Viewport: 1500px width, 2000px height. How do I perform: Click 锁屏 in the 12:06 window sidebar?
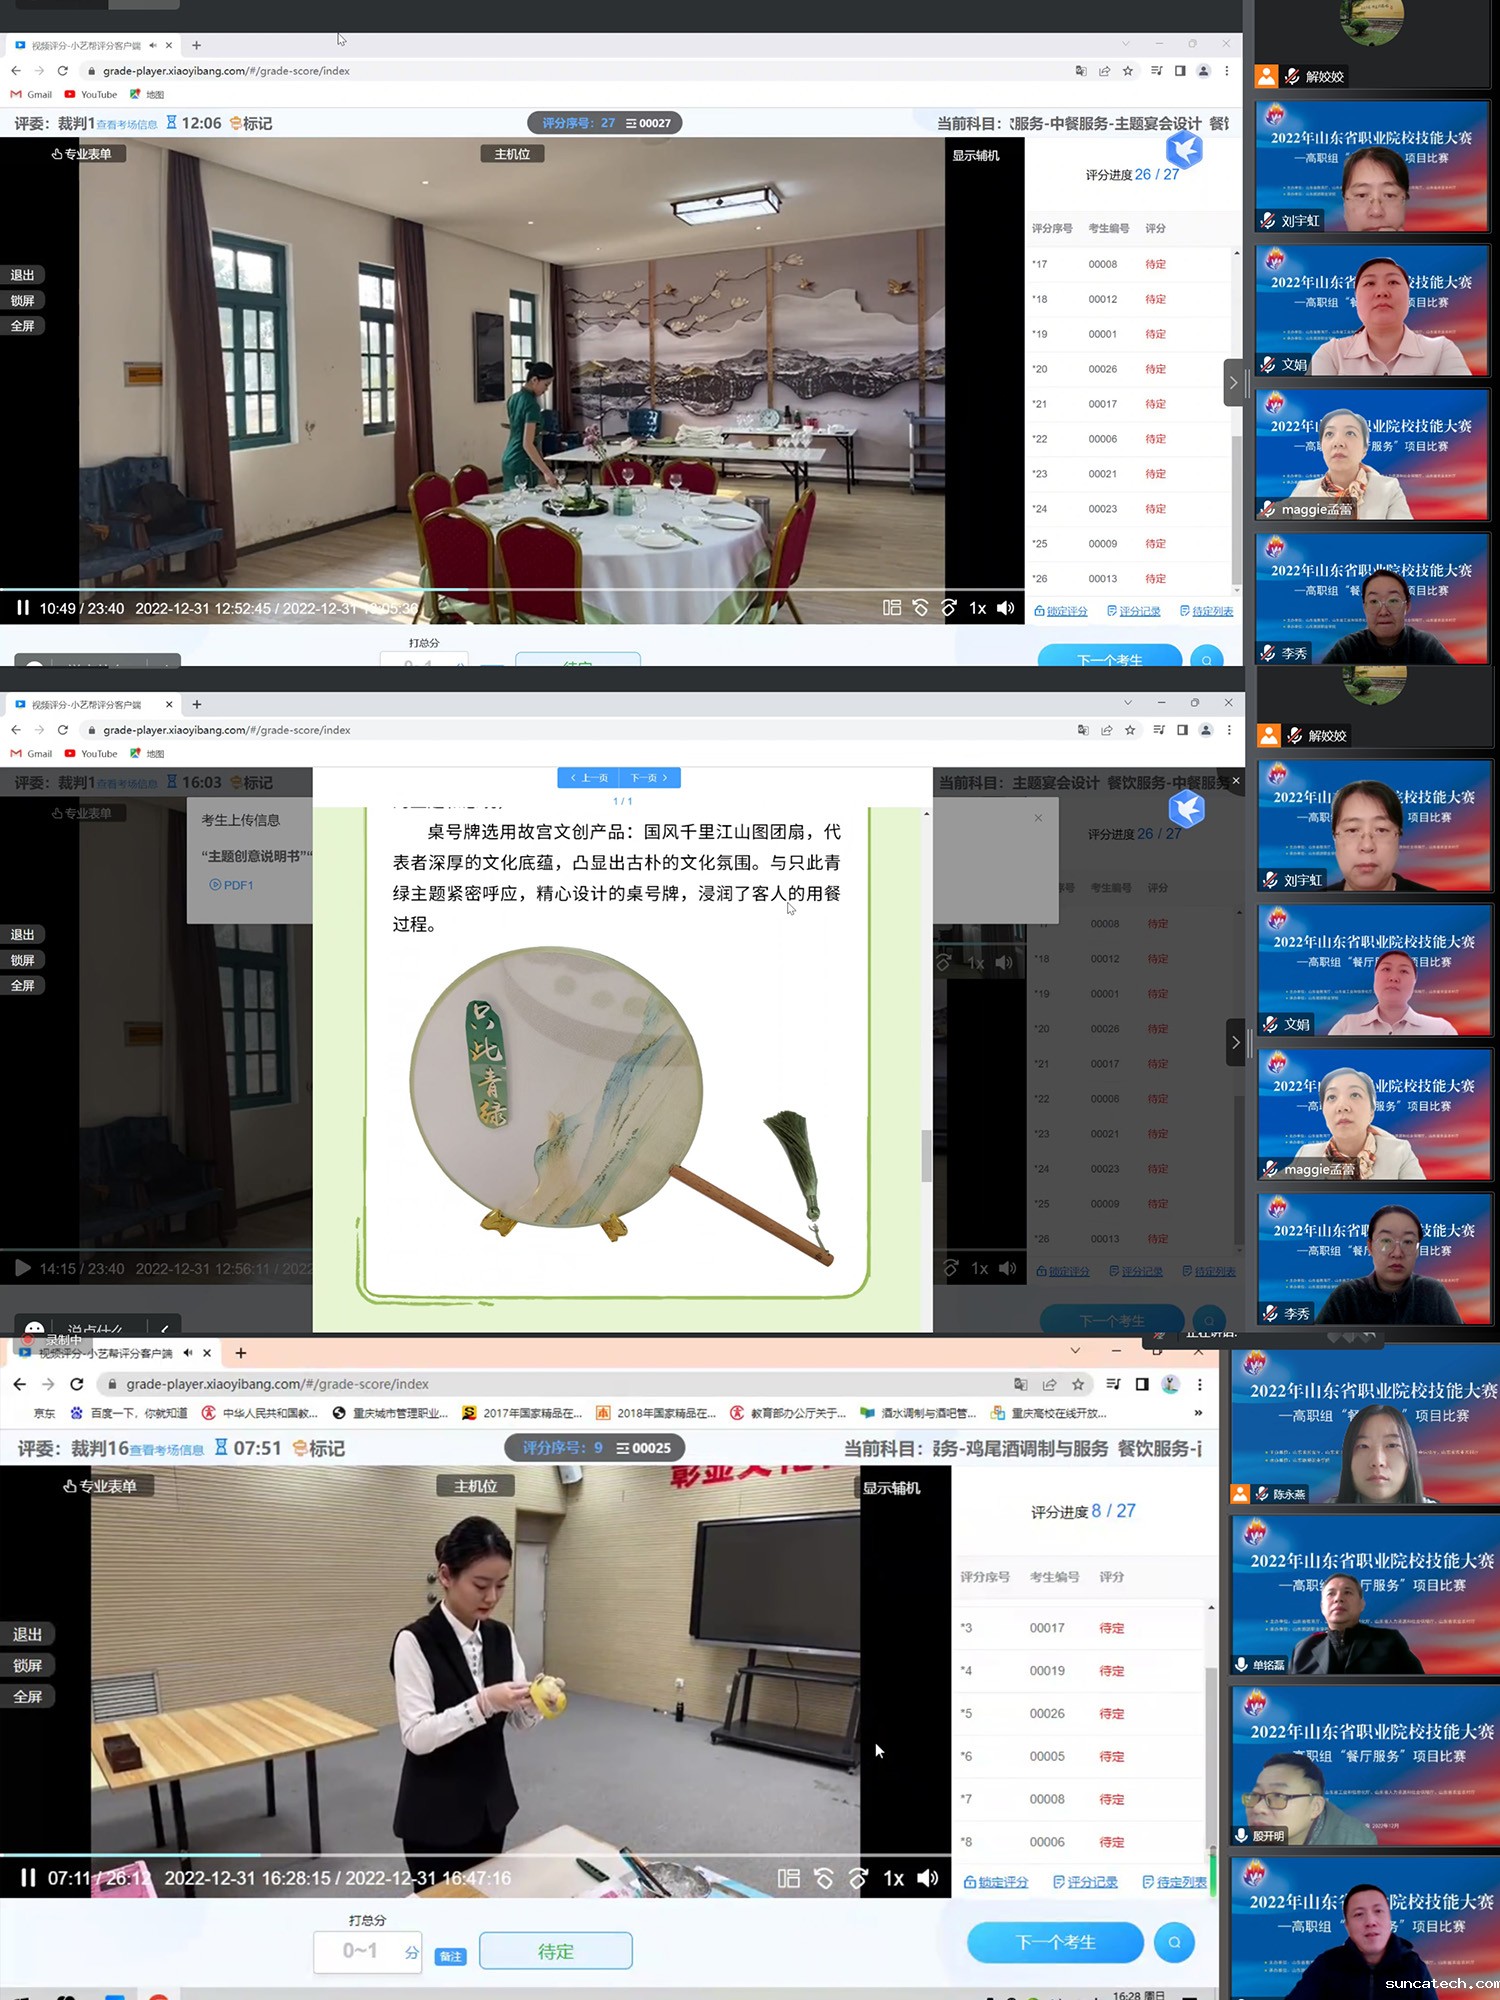(x=23, y=300)
